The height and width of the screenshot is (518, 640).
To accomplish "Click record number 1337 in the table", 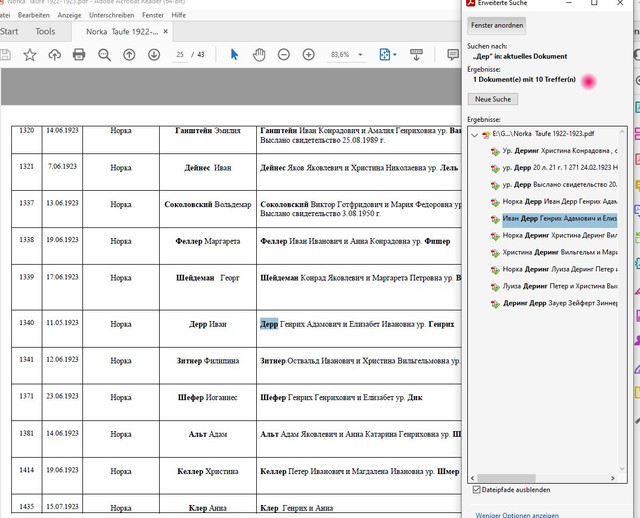I will 27,203.
